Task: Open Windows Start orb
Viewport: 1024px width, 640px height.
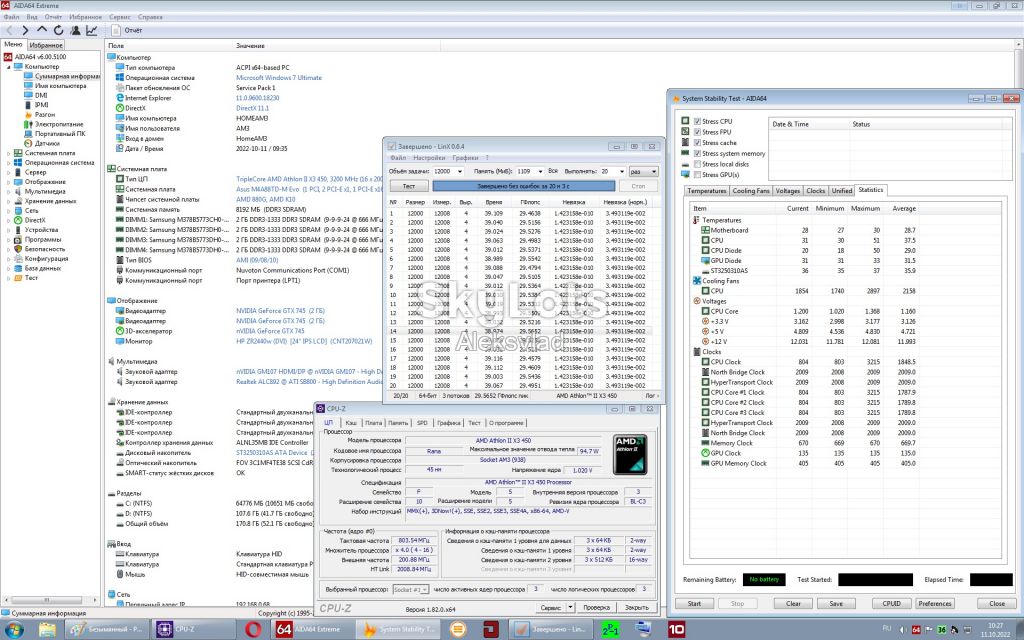Action: click(14, 630)
